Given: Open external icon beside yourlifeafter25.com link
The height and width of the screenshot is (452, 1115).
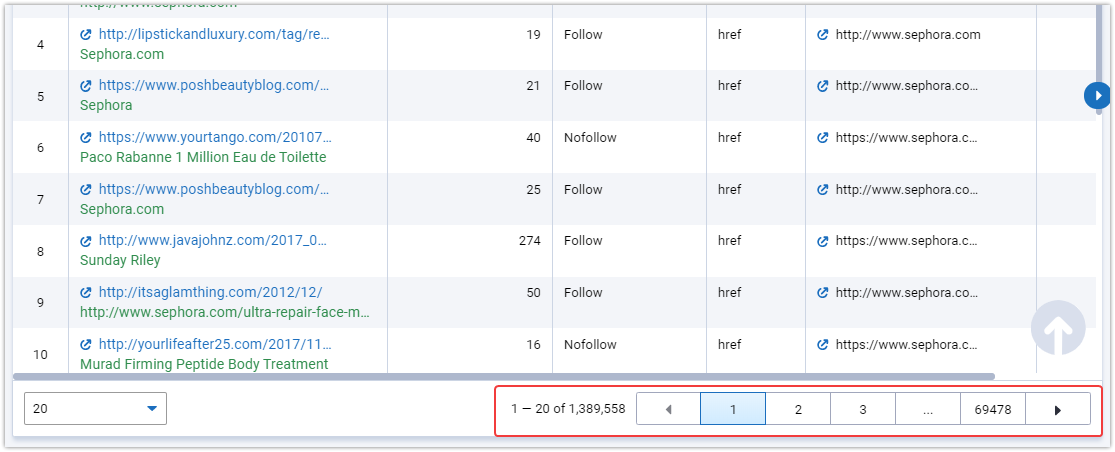Looking at the screenshot, I should click(86, 345).
